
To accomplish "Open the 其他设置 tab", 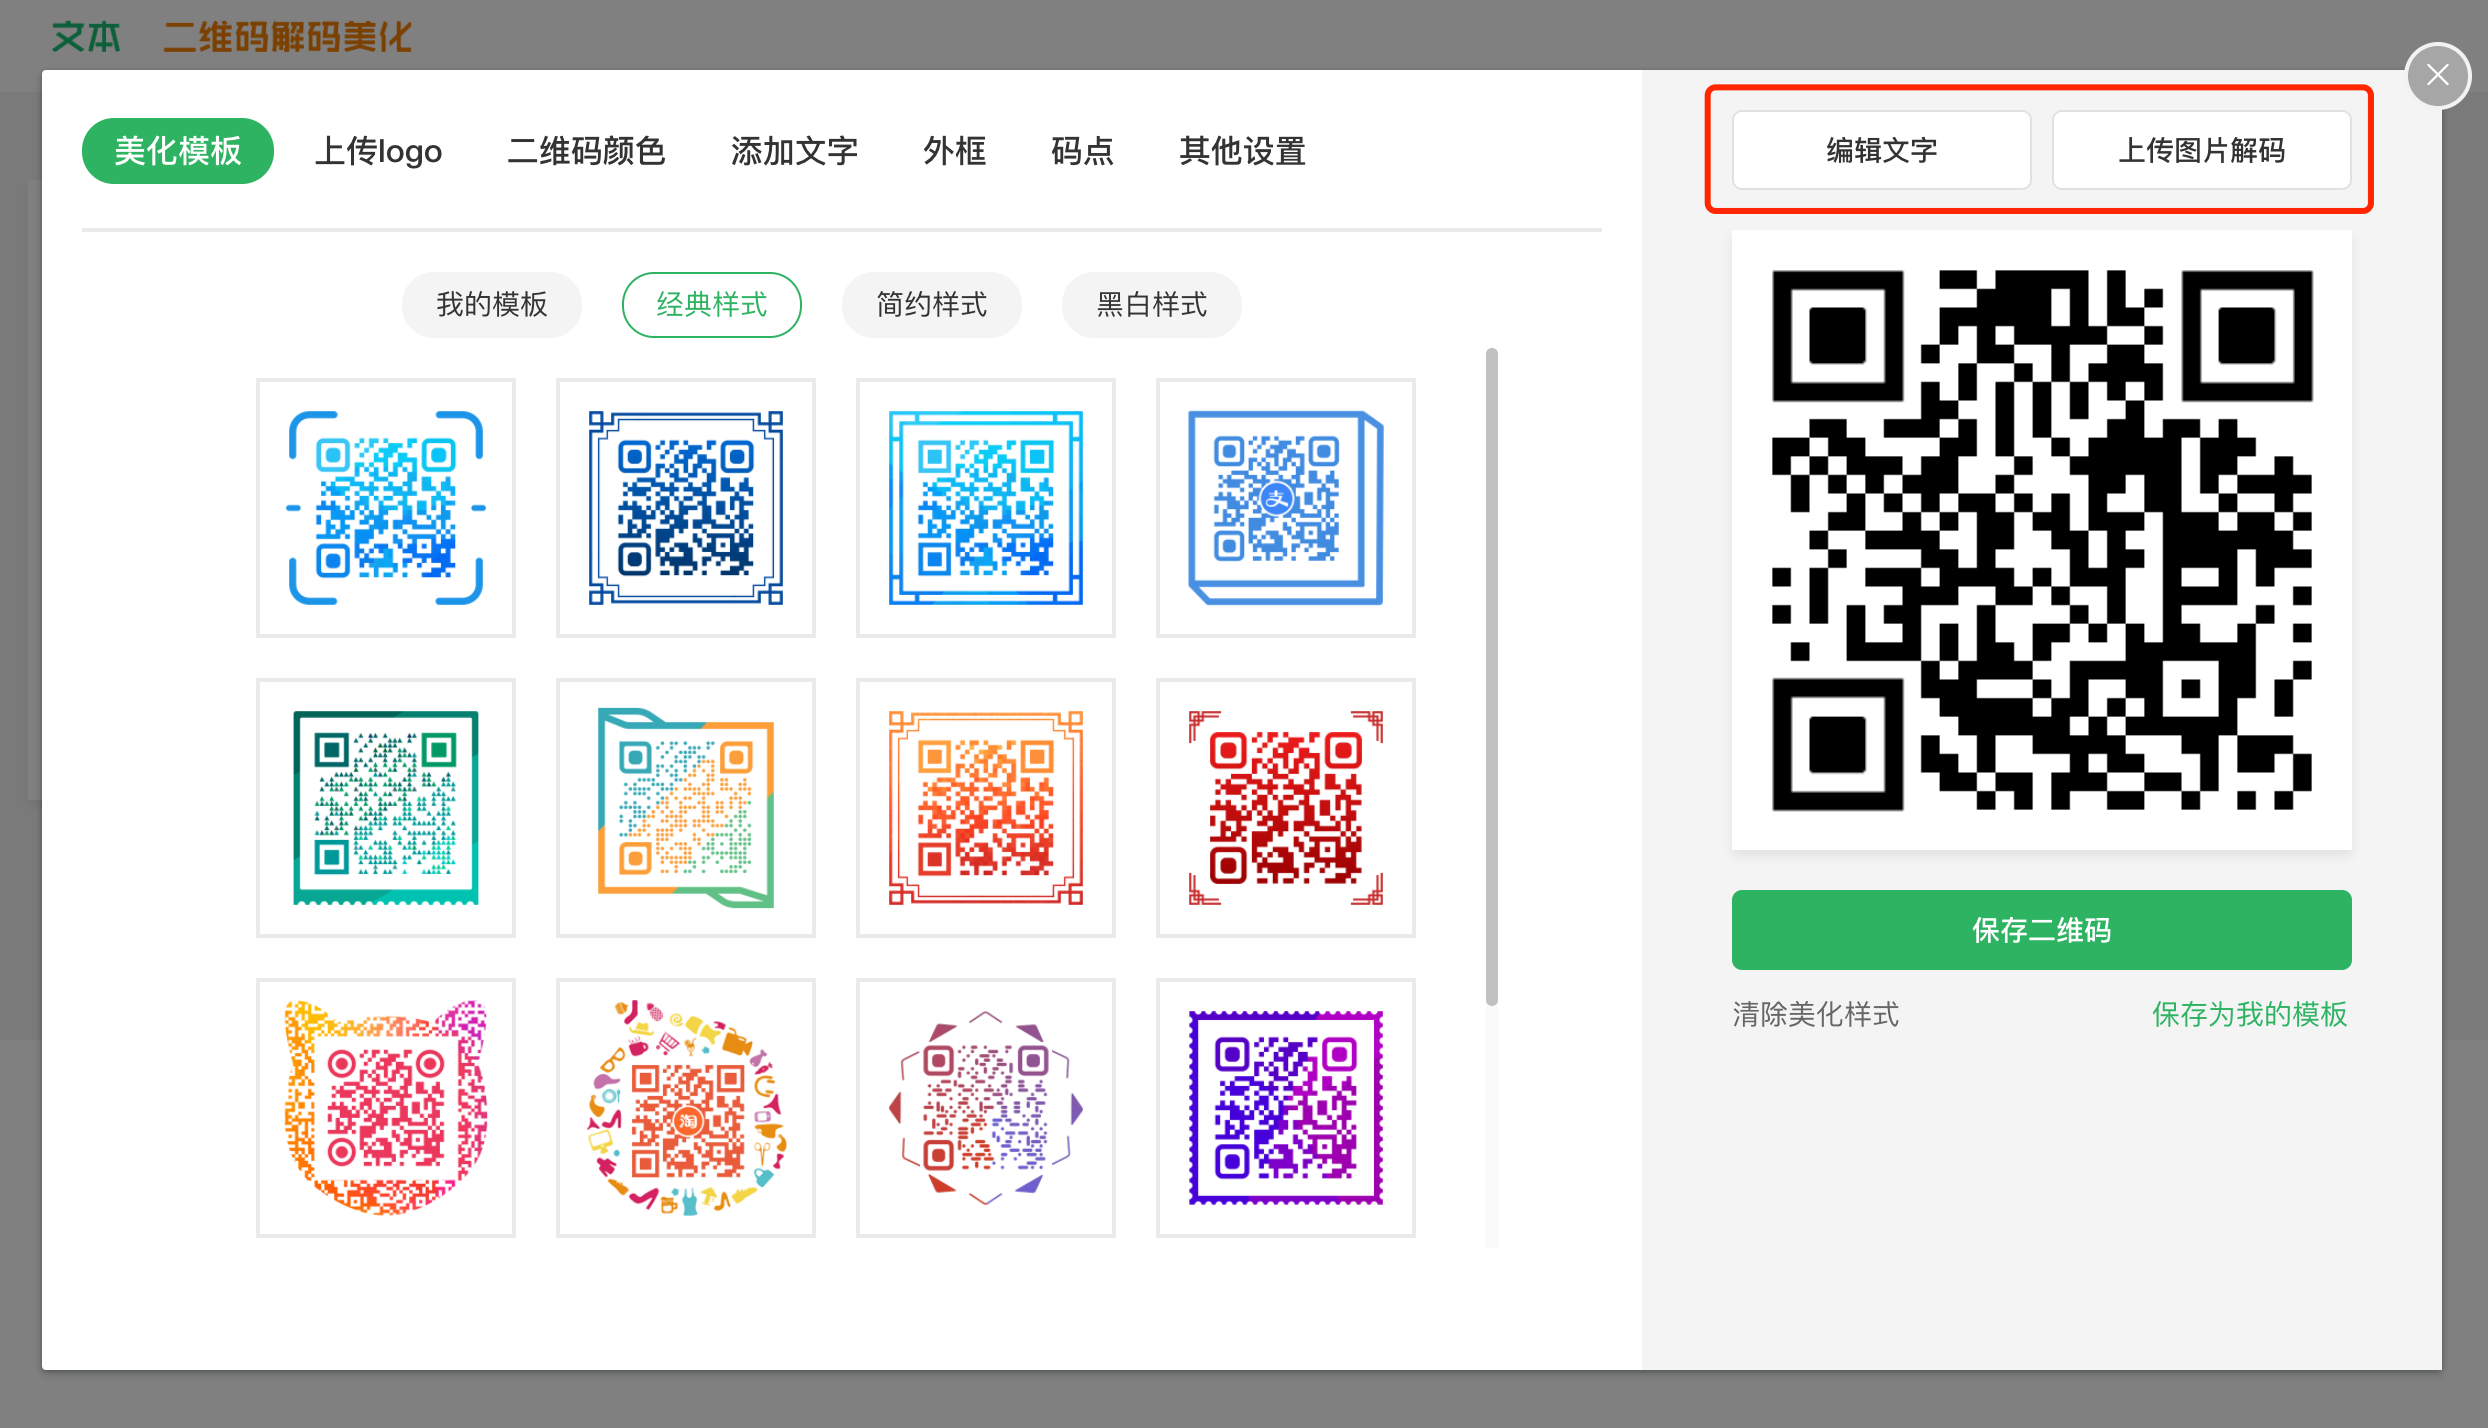I will pyautogui.click(x=1242, y=151).
